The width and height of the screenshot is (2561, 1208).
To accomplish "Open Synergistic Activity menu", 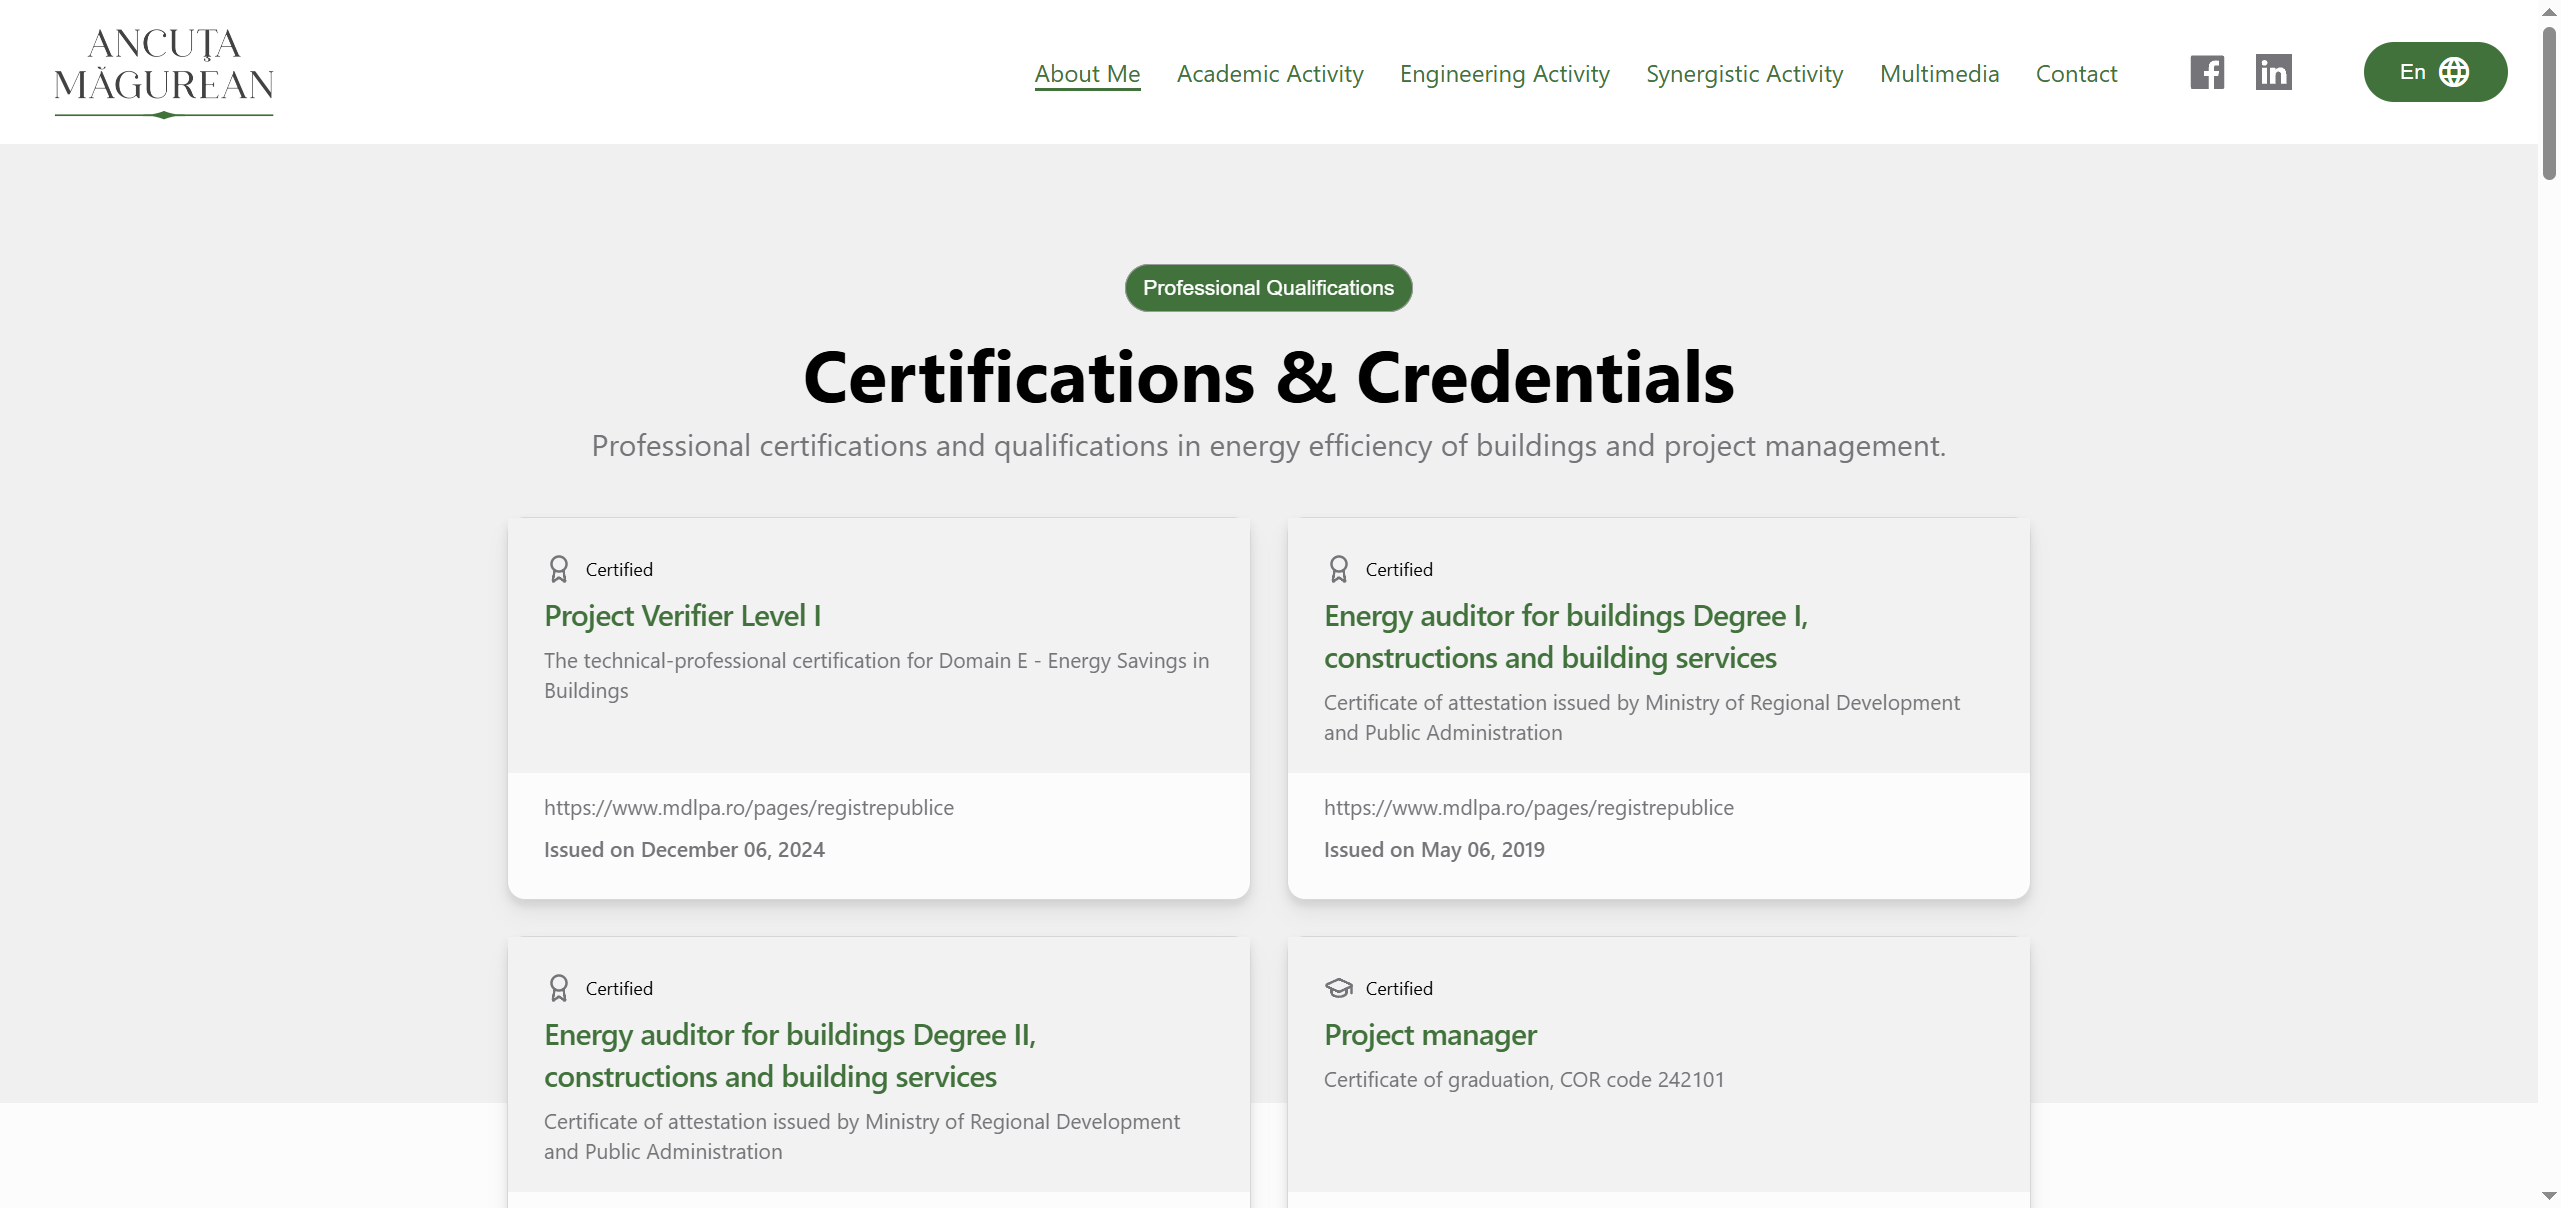I will [1744, 74].
